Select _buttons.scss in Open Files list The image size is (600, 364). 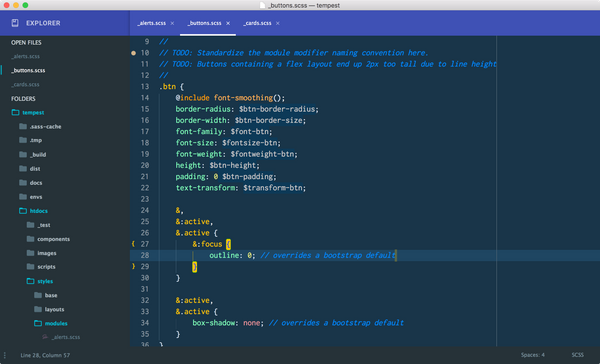pos(28,70)
